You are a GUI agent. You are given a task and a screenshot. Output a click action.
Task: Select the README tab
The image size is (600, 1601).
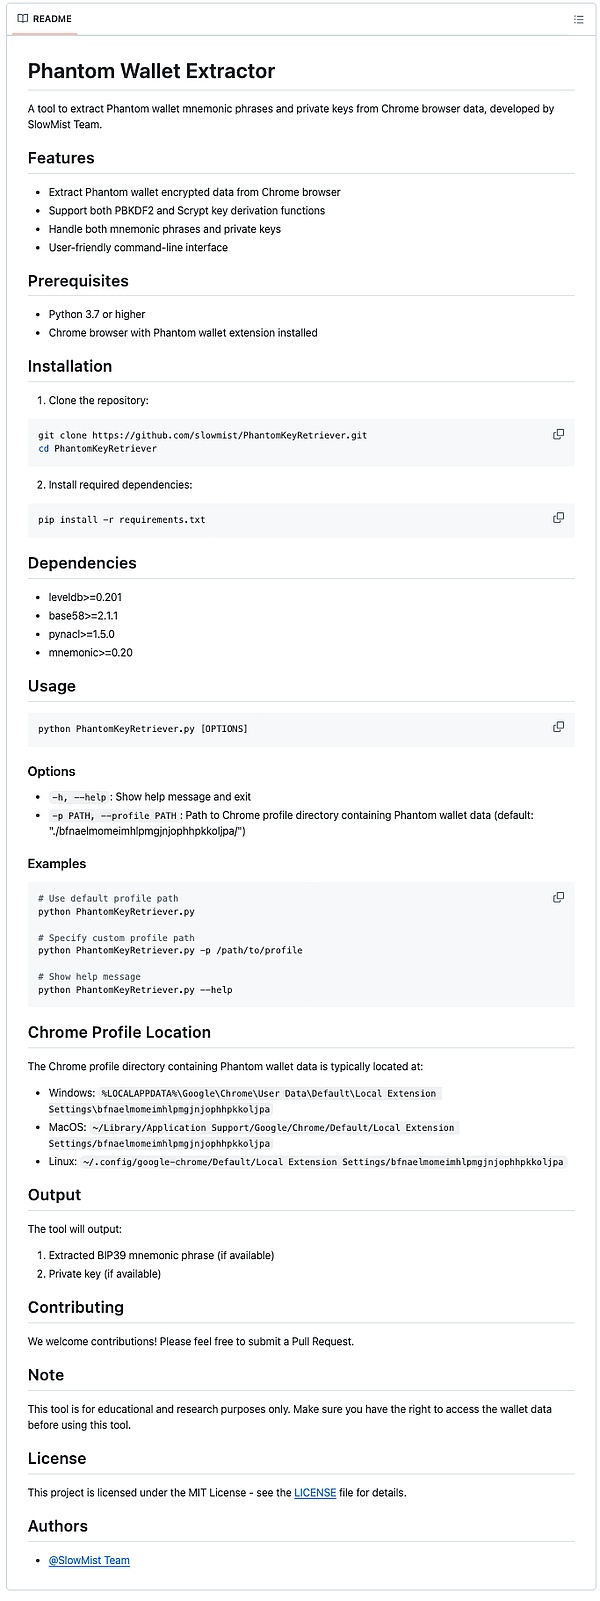[x=44, y=19]
